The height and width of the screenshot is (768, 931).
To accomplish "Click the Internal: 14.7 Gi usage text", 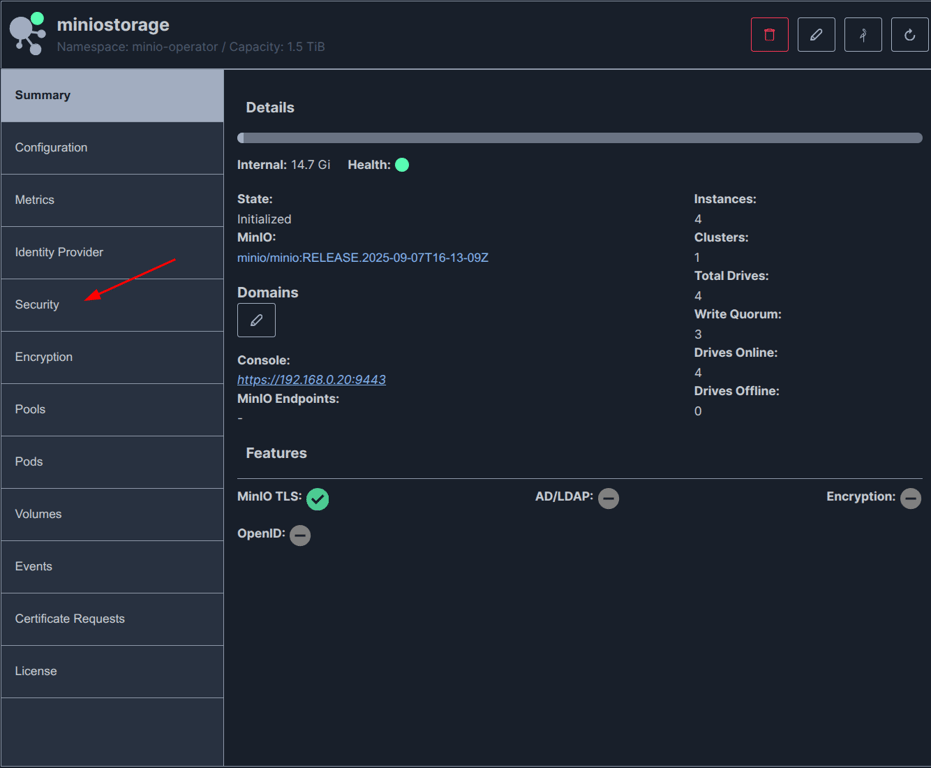I will coord(284,165).
